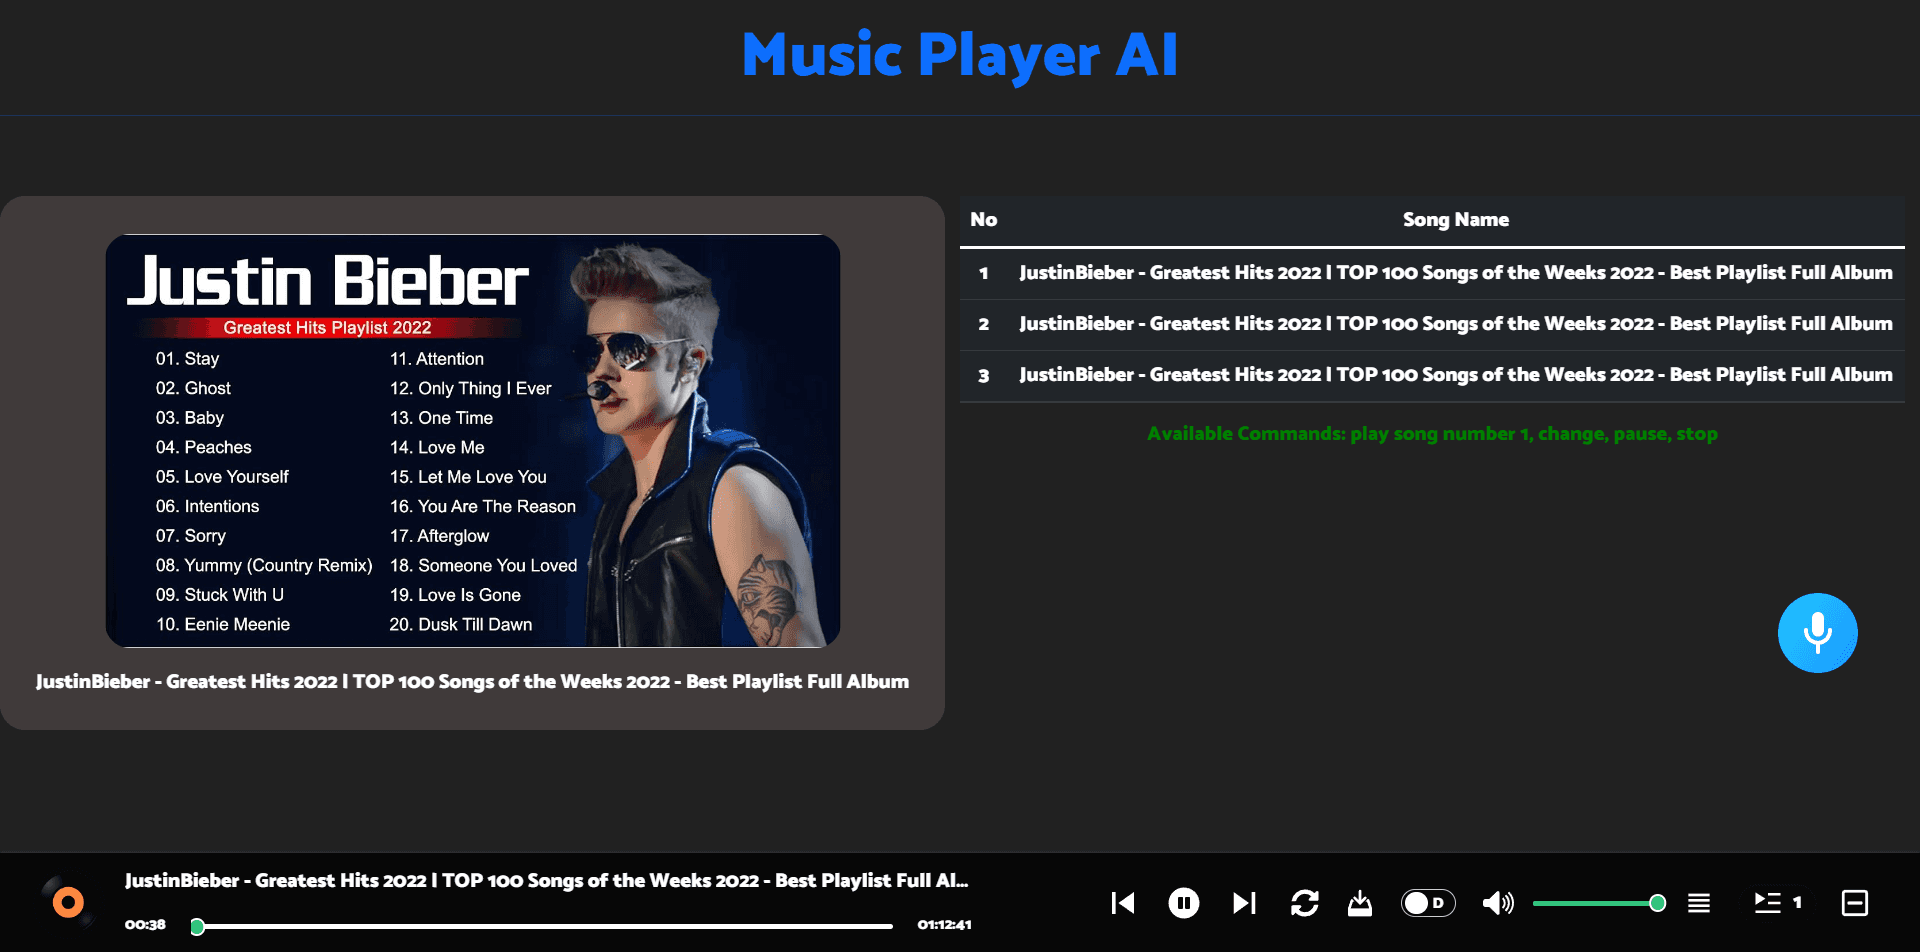Click the Music Player AI heading

click(x=960, y=55)
